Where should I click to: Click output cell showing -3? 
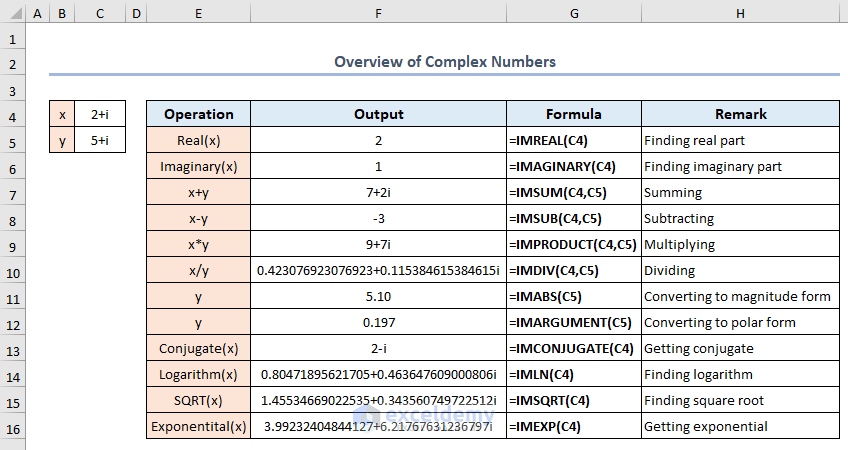(x=379, y=218)
